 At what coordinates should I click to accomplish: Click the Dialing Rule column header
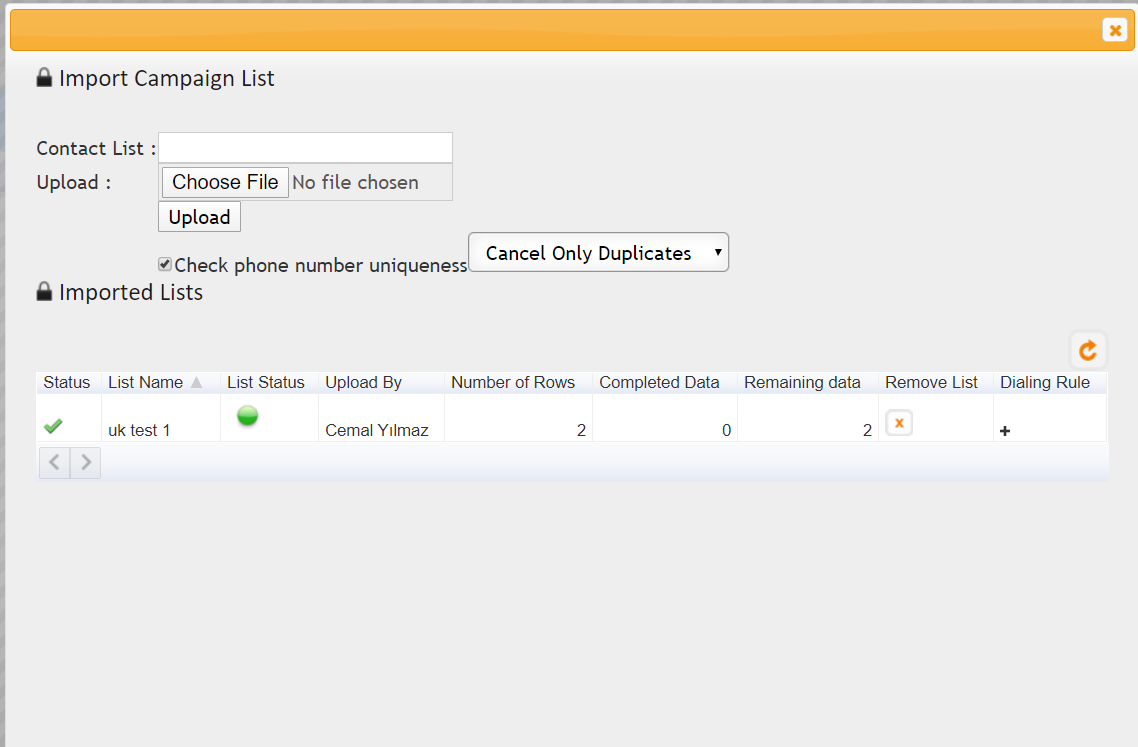click(1045, 383)
